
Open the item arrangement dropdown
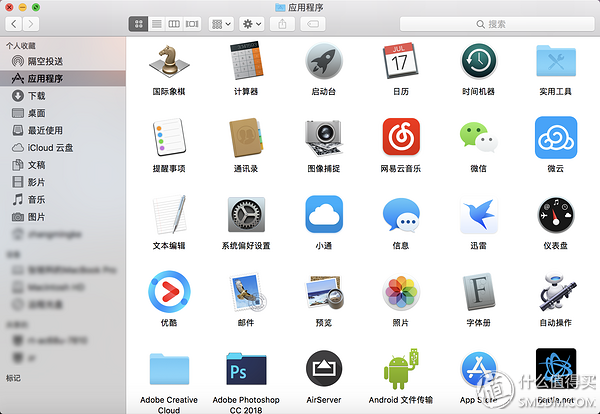(221, 24)
